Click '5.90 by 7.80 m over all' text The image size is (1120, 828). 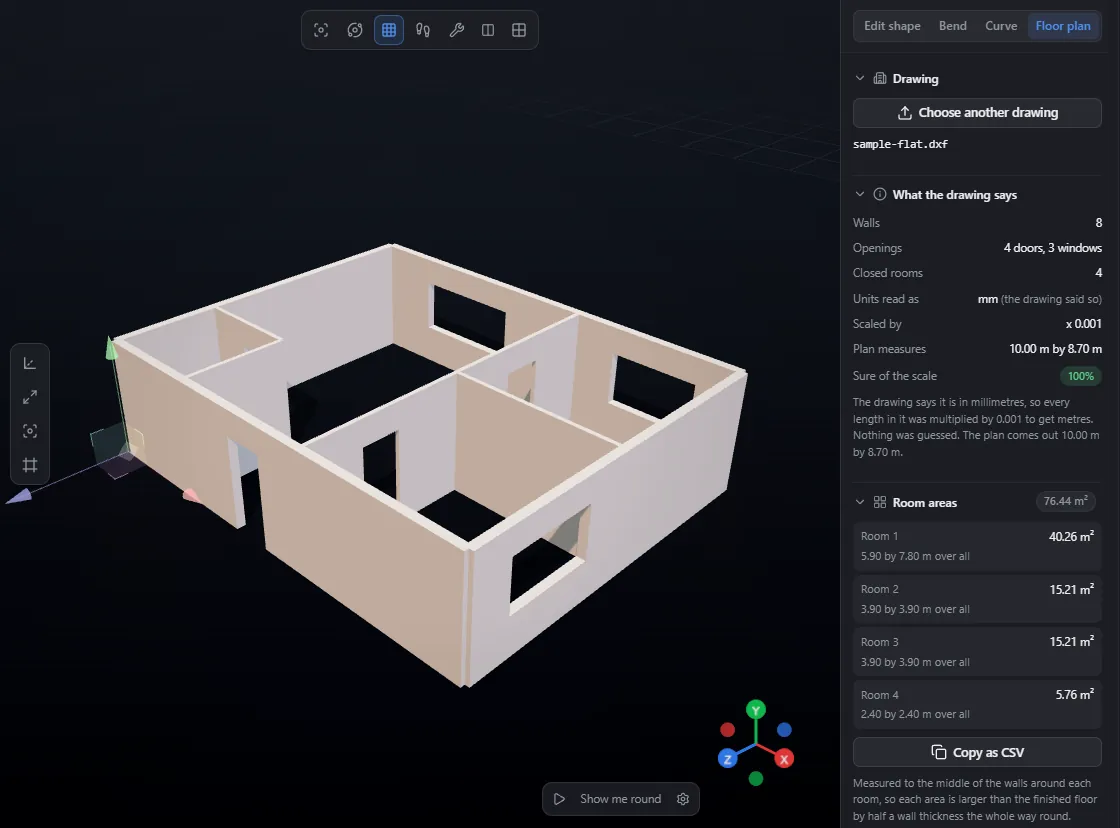(x=915, y=556)
